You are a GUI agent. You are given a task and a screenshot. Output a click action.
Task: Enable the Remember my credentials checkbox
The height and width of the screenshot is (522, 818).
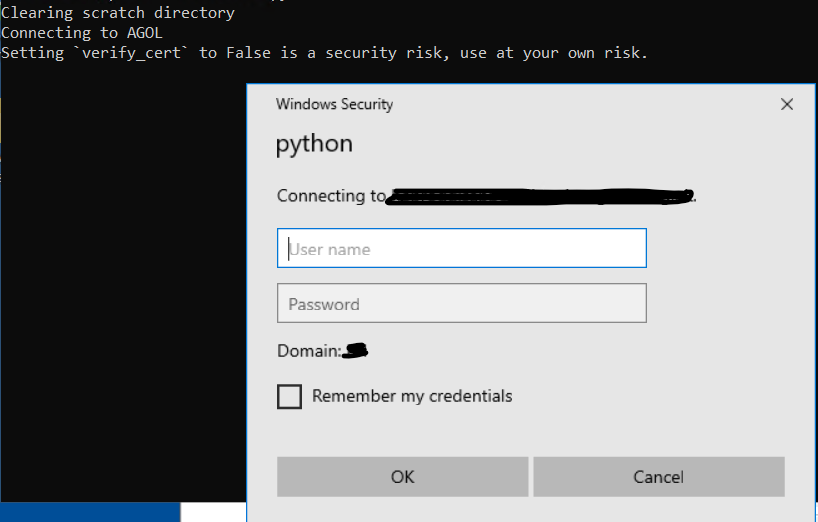tap(289, 397)
